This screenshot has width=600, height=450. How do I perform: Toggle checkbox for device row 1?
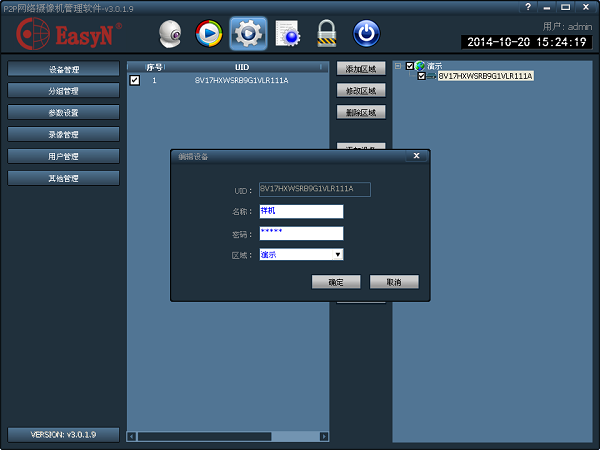(135, 80)
